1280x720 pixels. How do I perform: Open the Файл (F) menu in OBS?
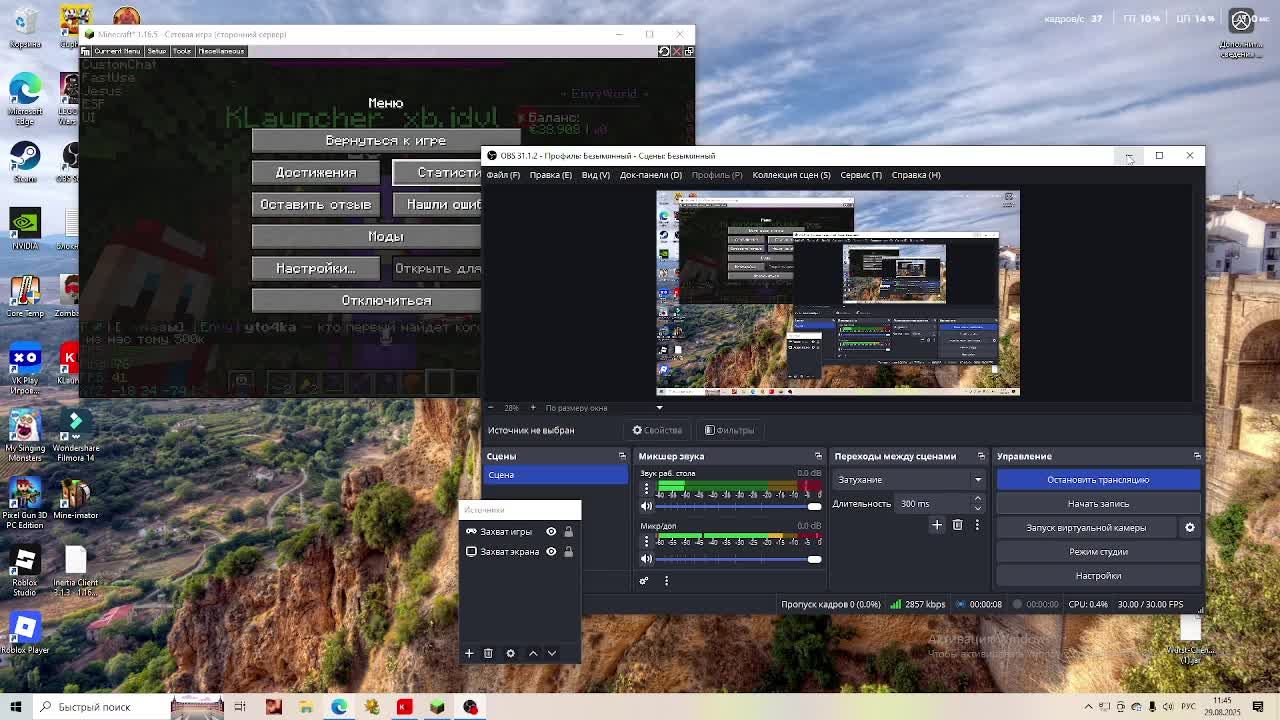pyautogui.click(x=503, y=175)
